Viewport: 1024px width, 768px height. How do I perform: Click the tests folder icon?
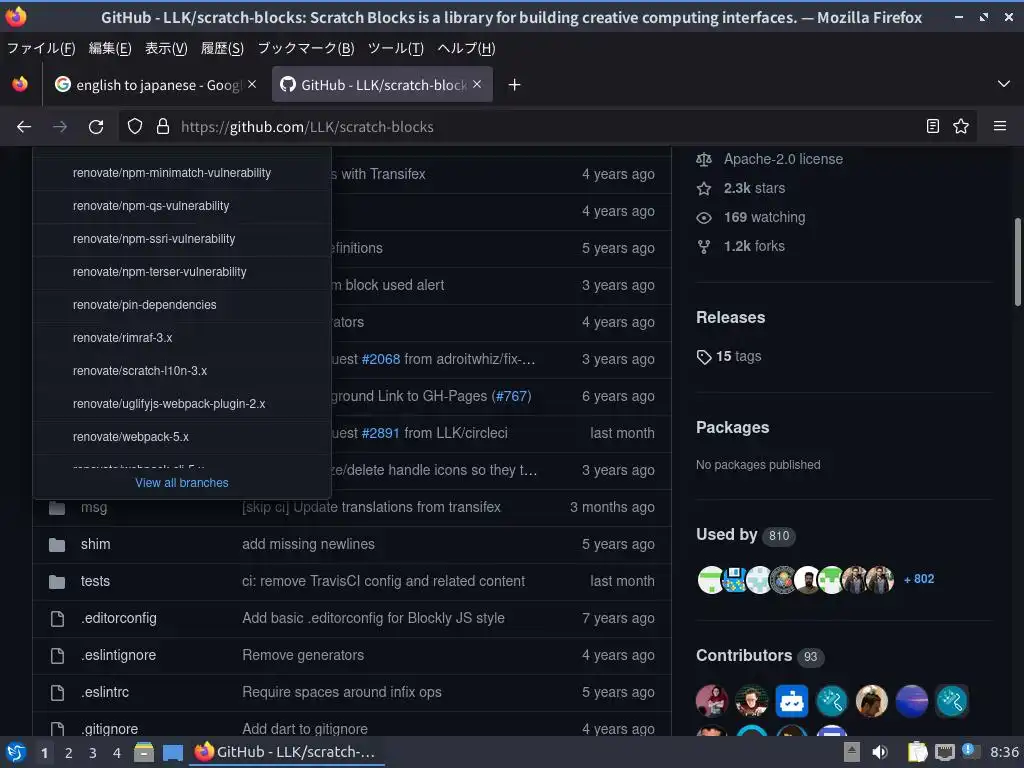(57, 581)
